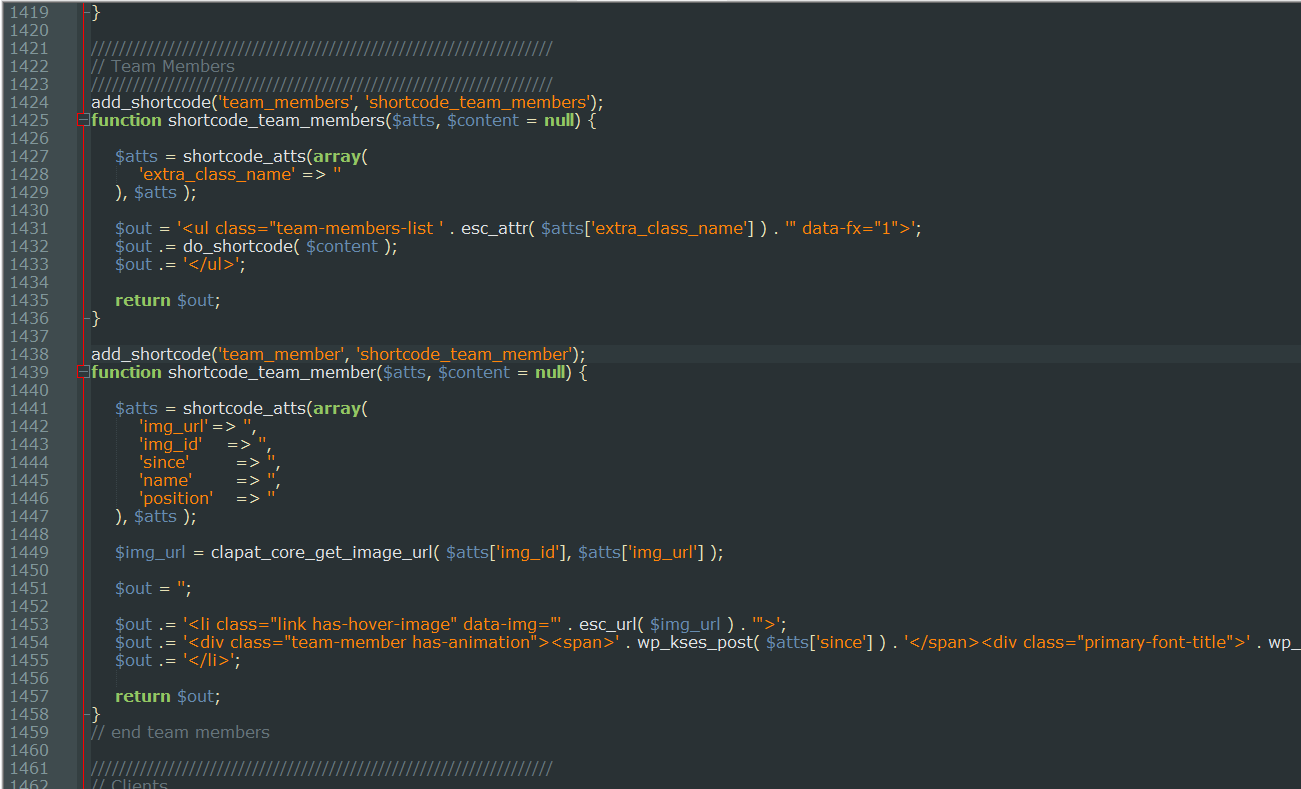Click line number 1454 in the margin
The image size is (1301, 789).
pos(28,642)
